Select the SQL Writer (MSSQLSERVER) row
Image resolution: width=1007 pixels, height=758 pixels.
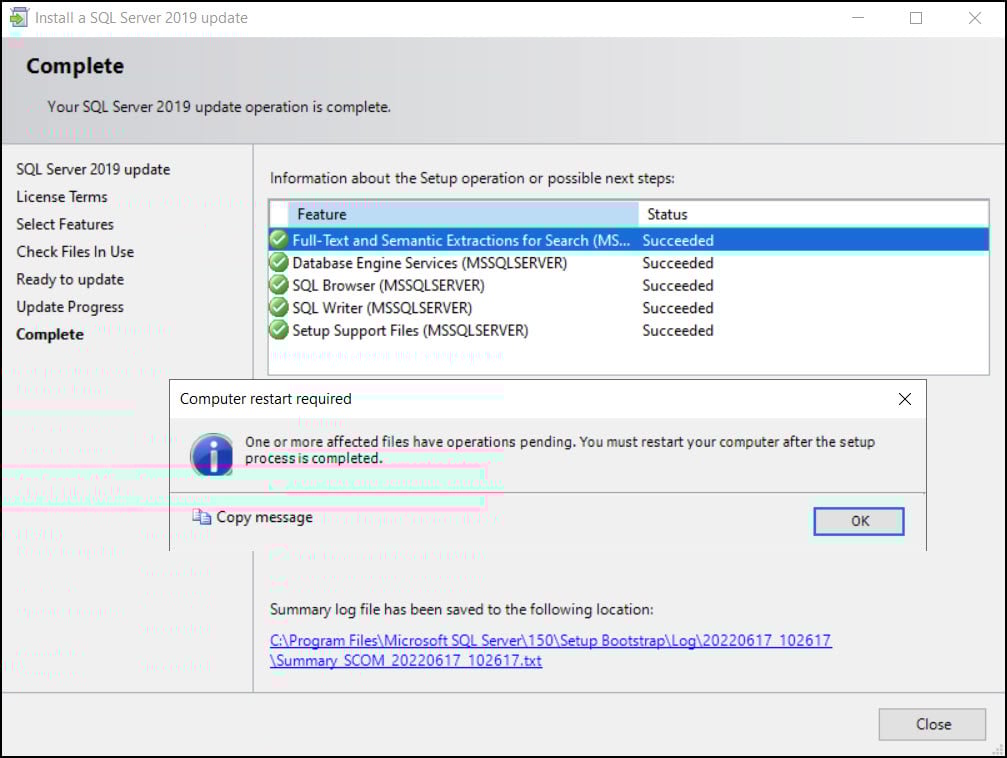tap(629, 308)
